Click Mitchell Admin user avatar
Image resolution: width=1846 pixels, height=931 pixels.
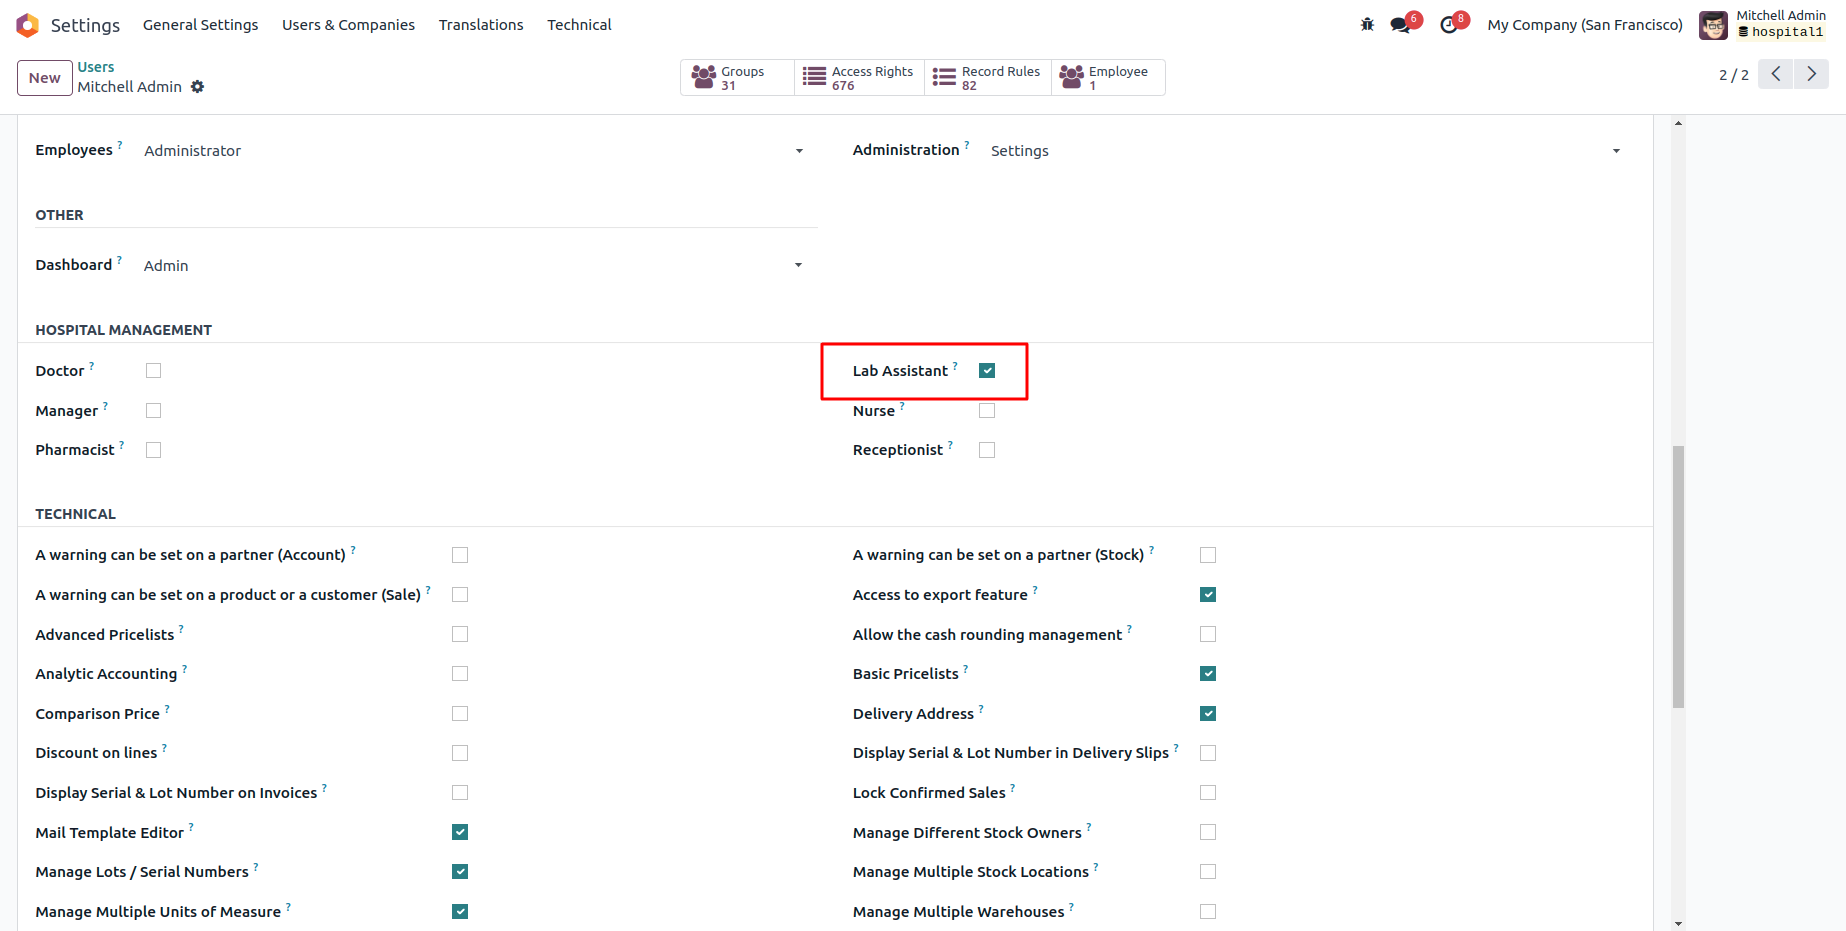click(1713, 25)
